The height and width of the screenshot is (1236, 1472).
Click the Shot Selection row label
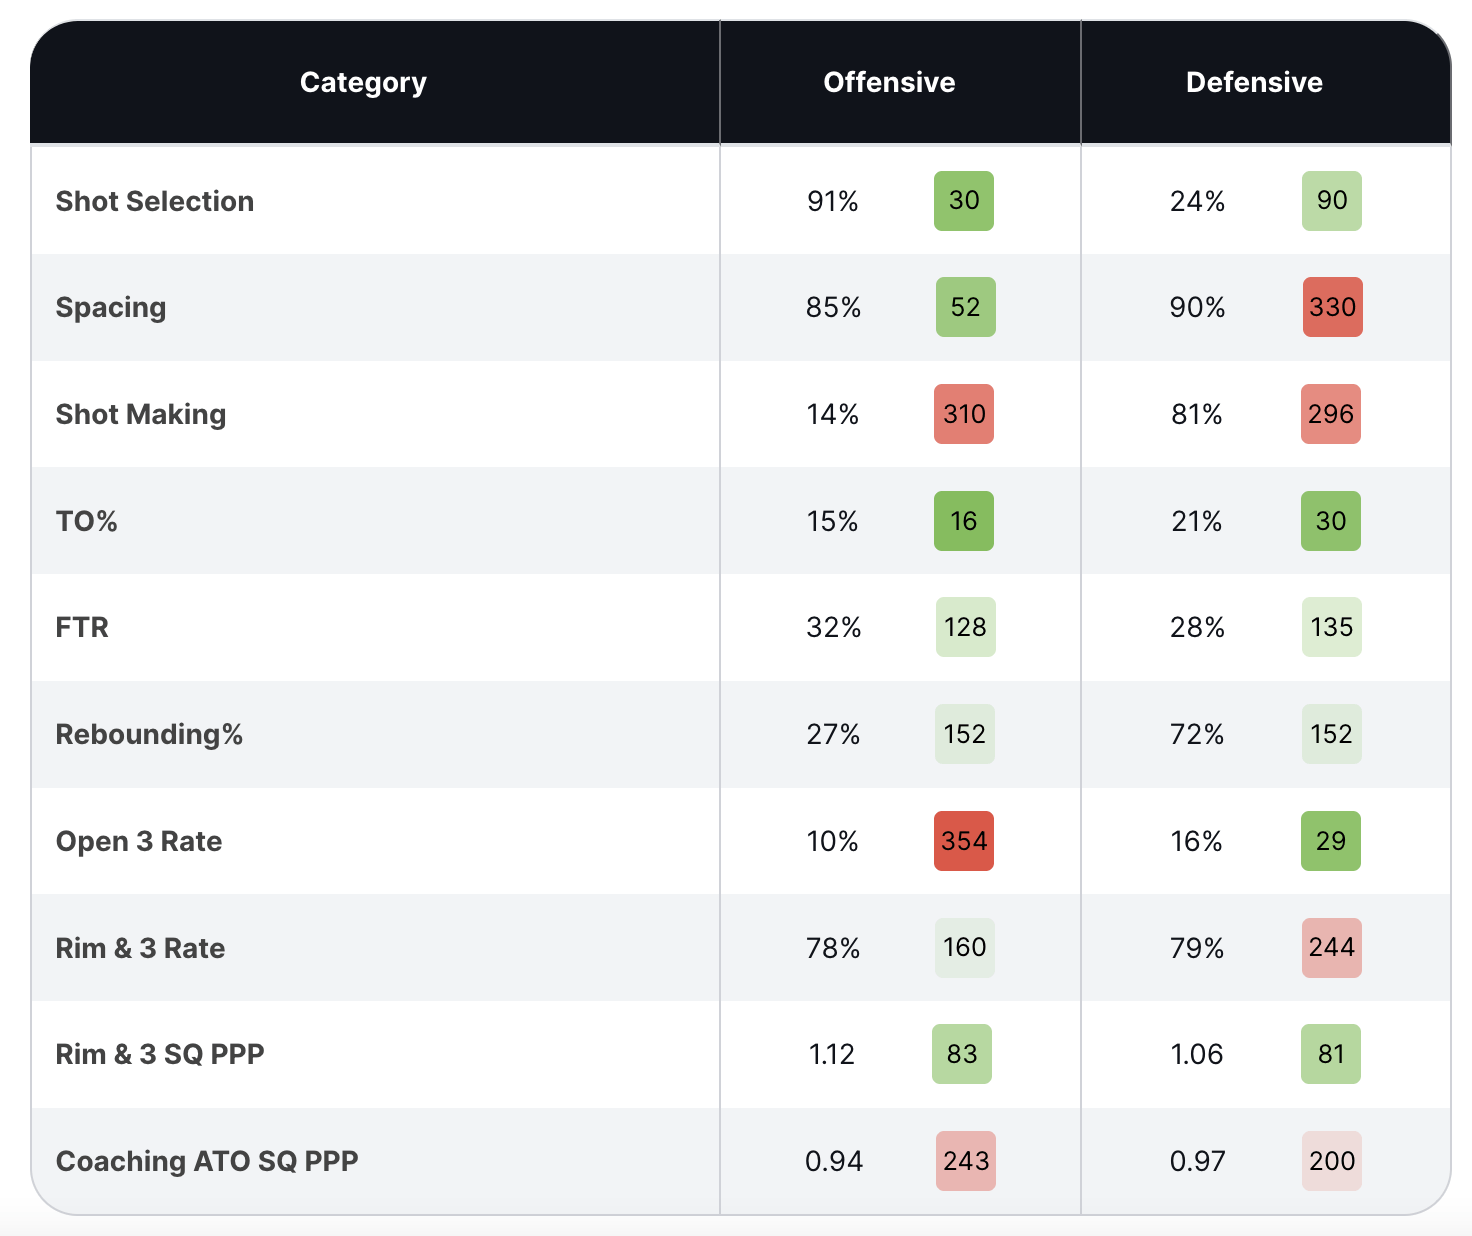click(x=155, y=201)
